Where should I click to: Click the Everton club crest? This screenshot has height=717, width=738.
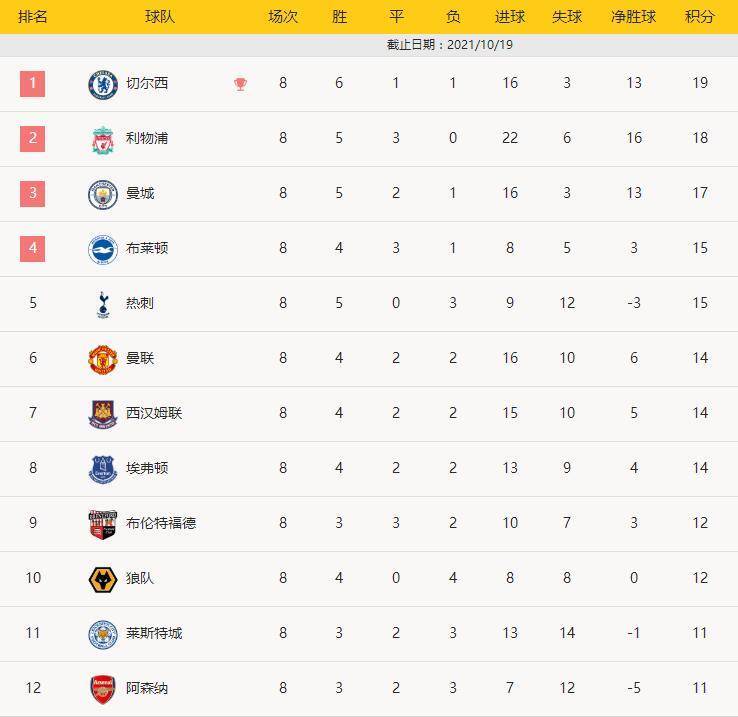pos(103,469)
